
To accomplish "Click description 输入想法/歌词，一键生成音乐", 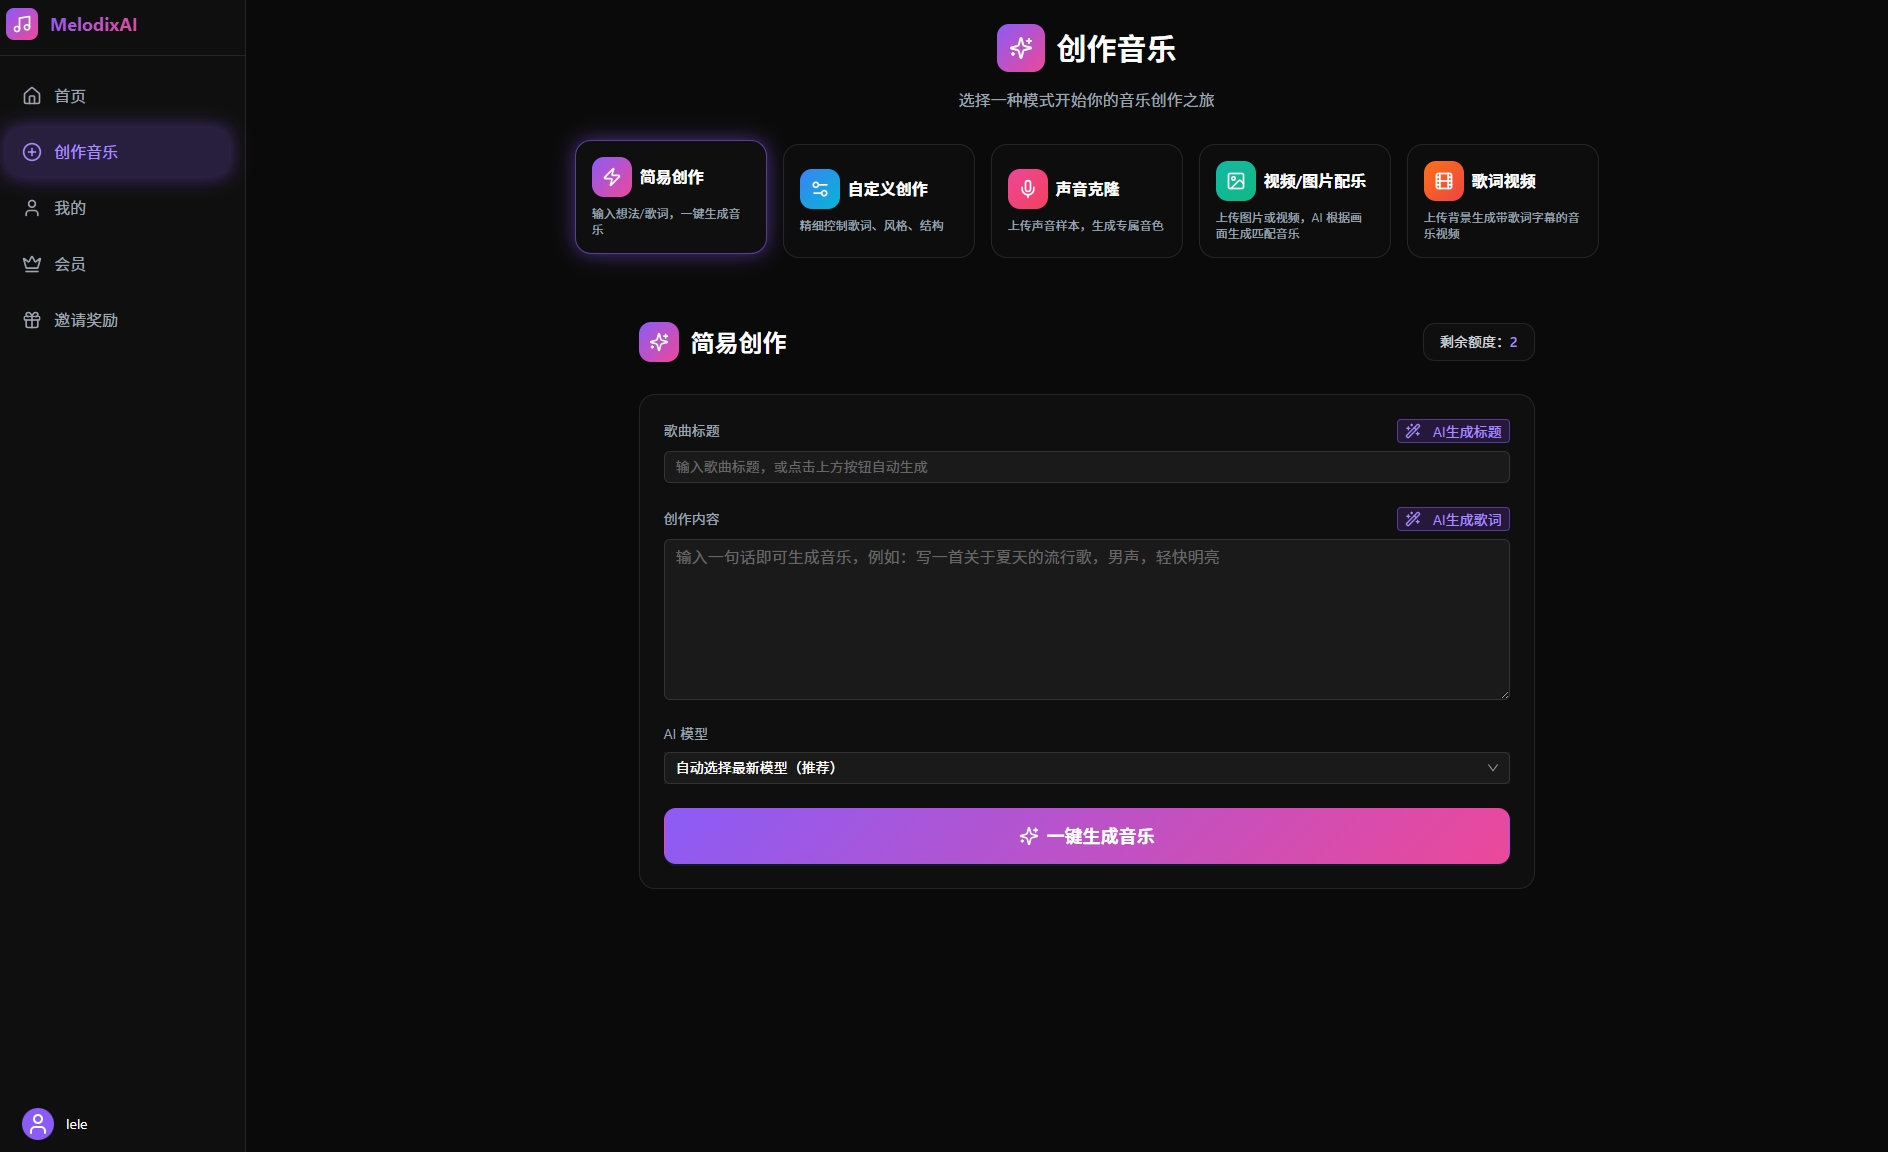I will (666, 222).
